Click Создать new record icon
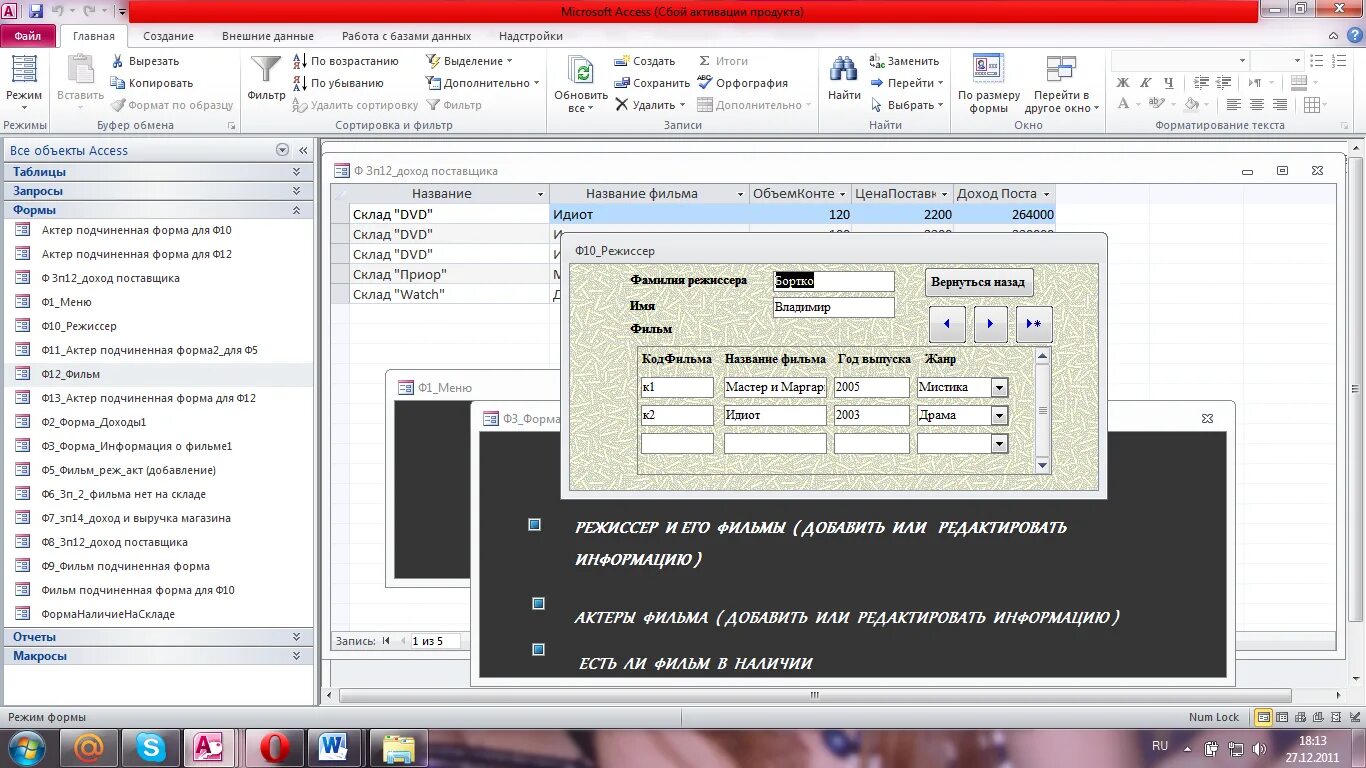This screenshot has width=1366, height=768. pos(622,61)
